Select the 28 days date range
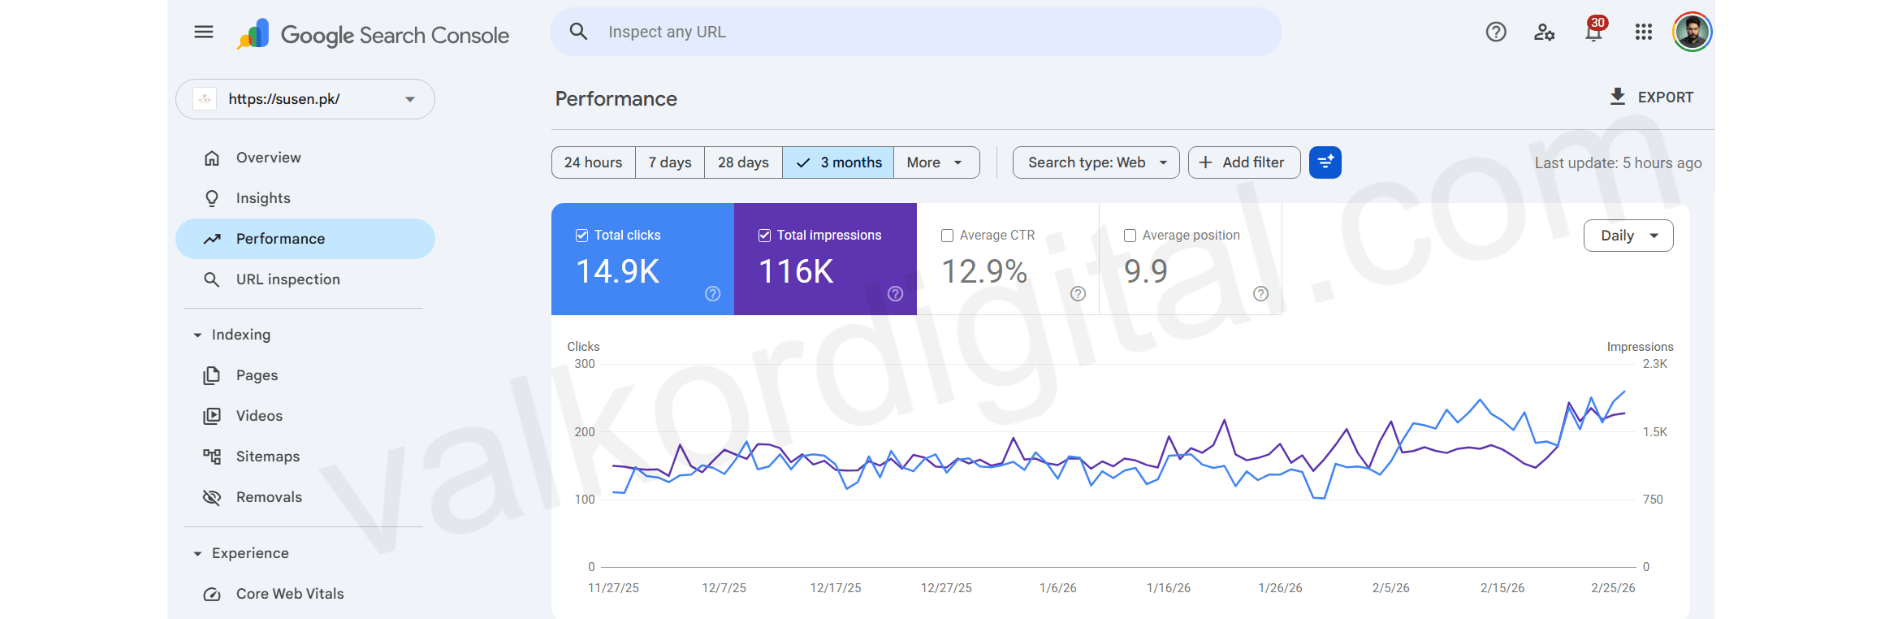 (743, 162)
